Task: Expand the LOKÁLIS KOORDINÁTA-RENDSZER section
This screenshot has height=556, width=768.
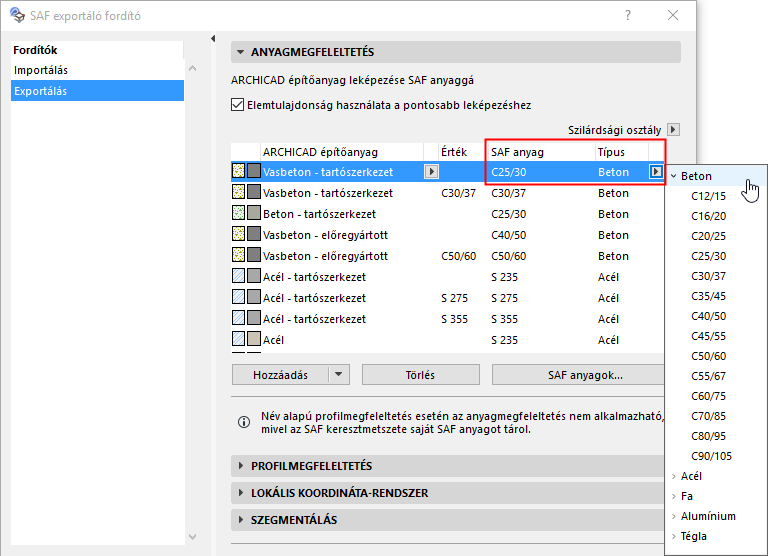Action: pos(240,493)
